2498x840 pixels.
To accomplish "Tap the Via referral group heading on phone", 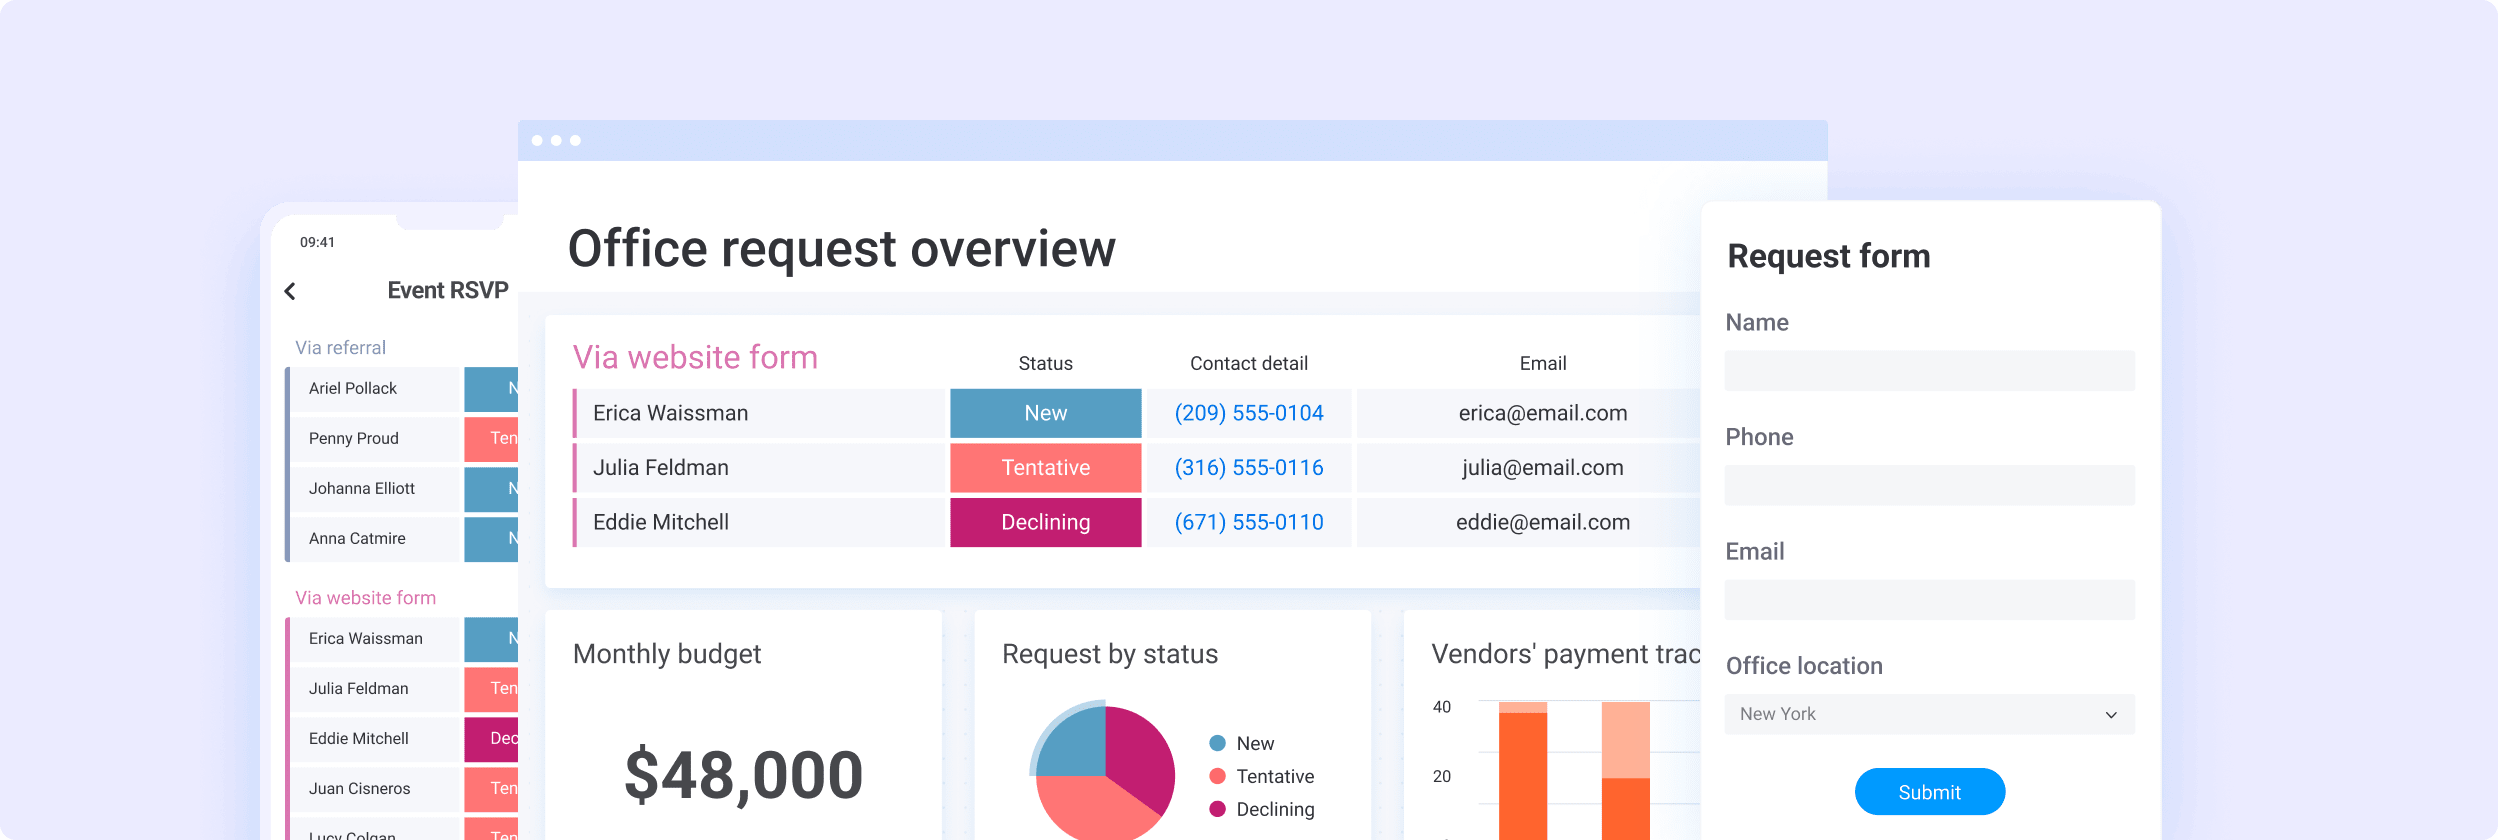I will point(340,347).
